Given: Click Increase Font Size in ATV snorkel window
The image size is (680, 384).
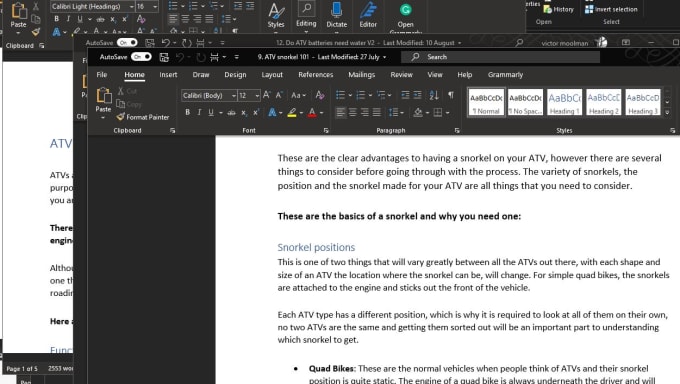Looking at the screenshot, I should click(x=267, y=95).
